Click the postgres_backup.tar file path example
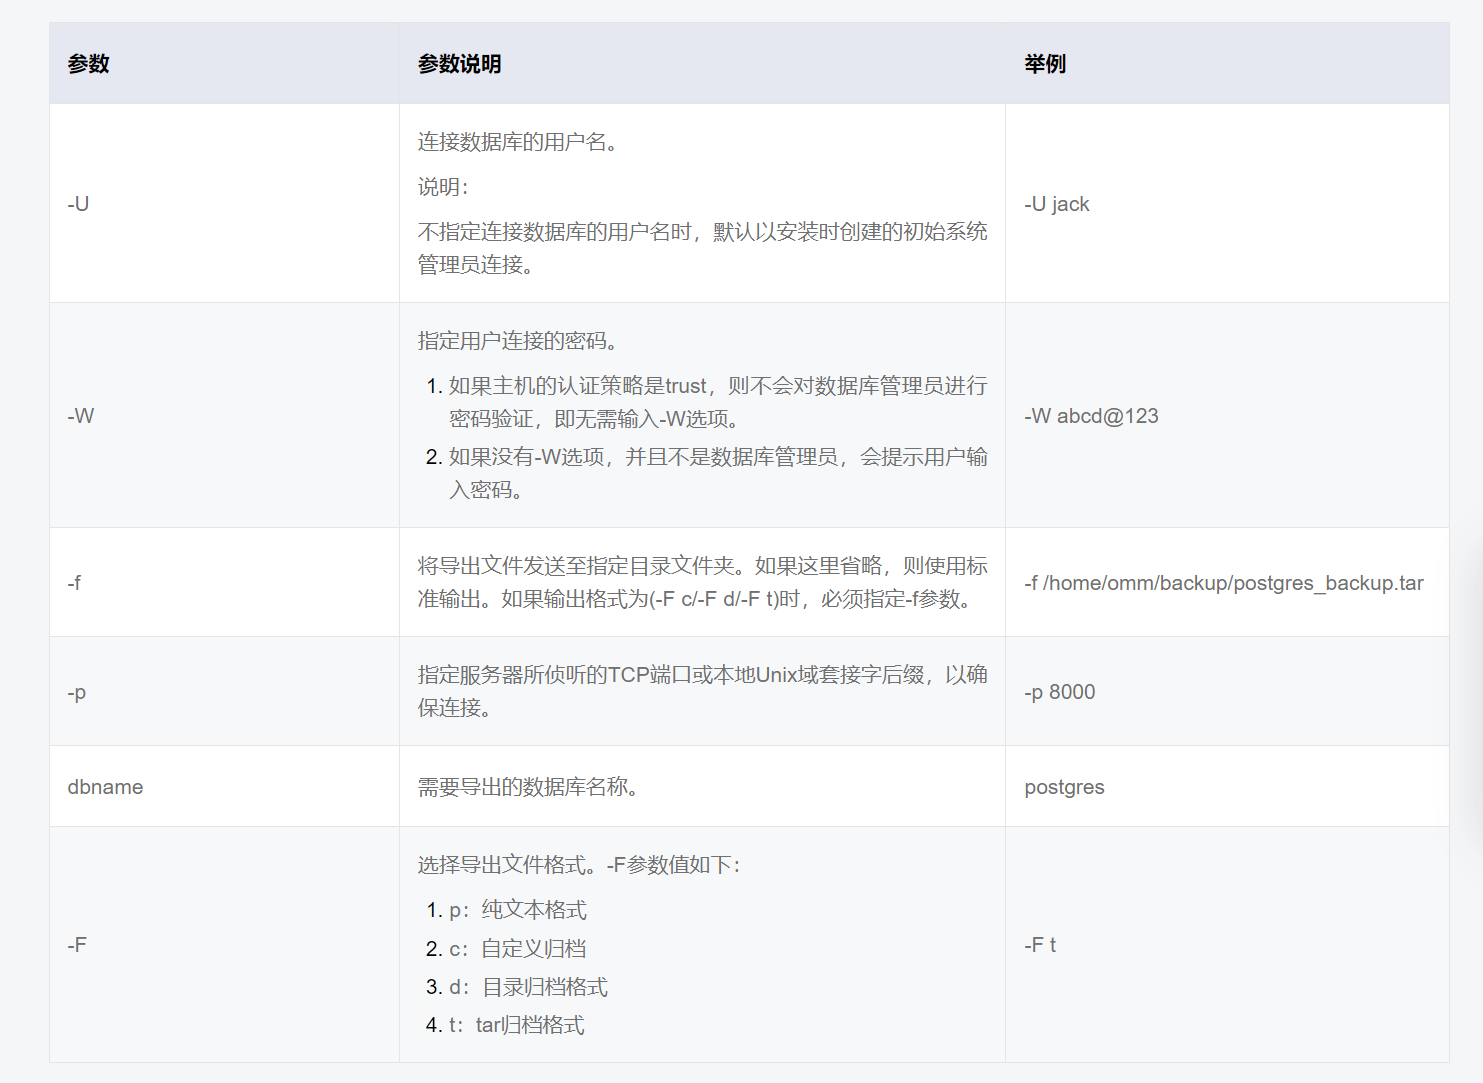Screen dimensions: 1483x1083 [1227, 582]
